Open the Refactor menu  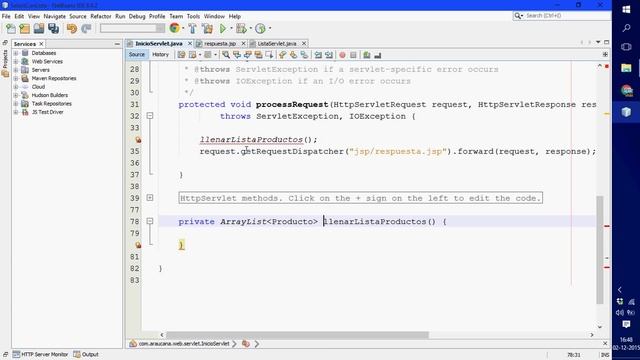coord(101,16)
